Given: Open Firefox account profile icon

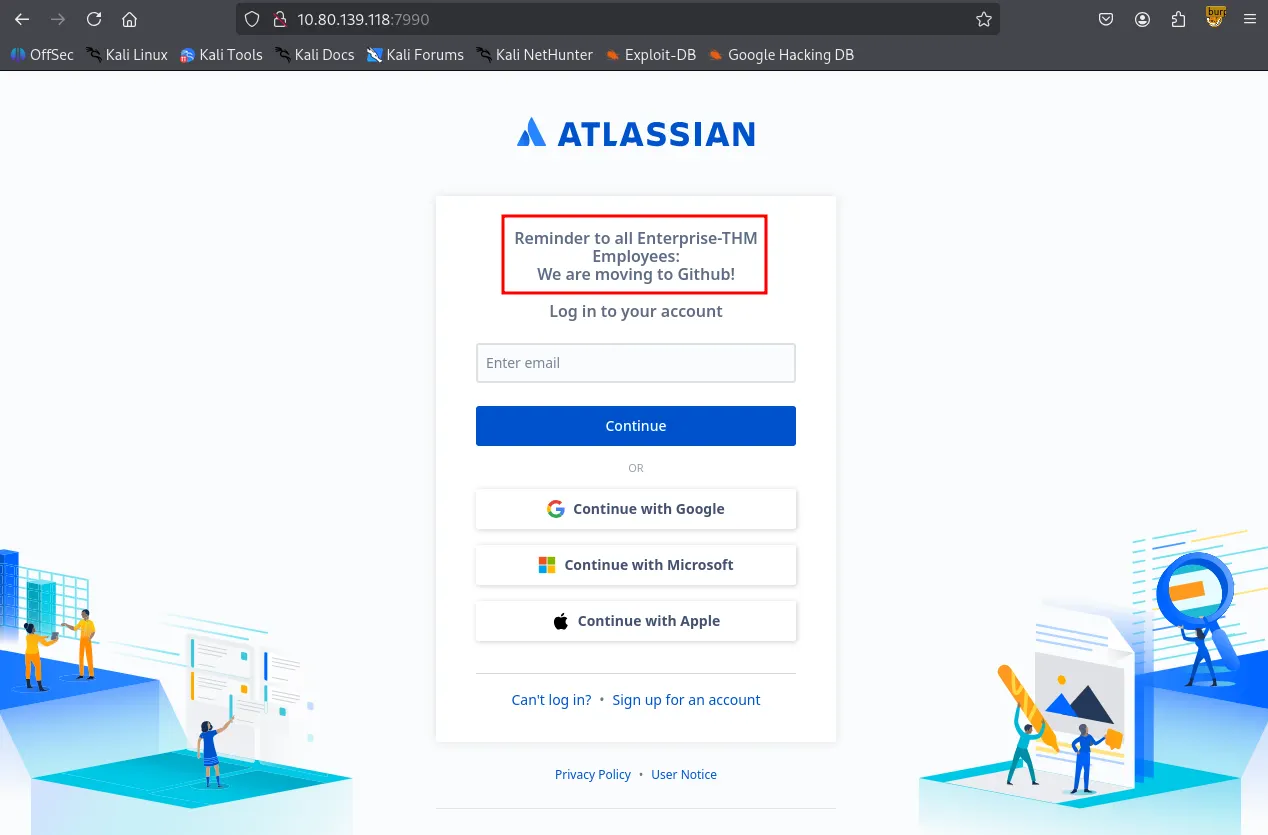Looking at the screenshot, I should click(x=1143, y=19).
